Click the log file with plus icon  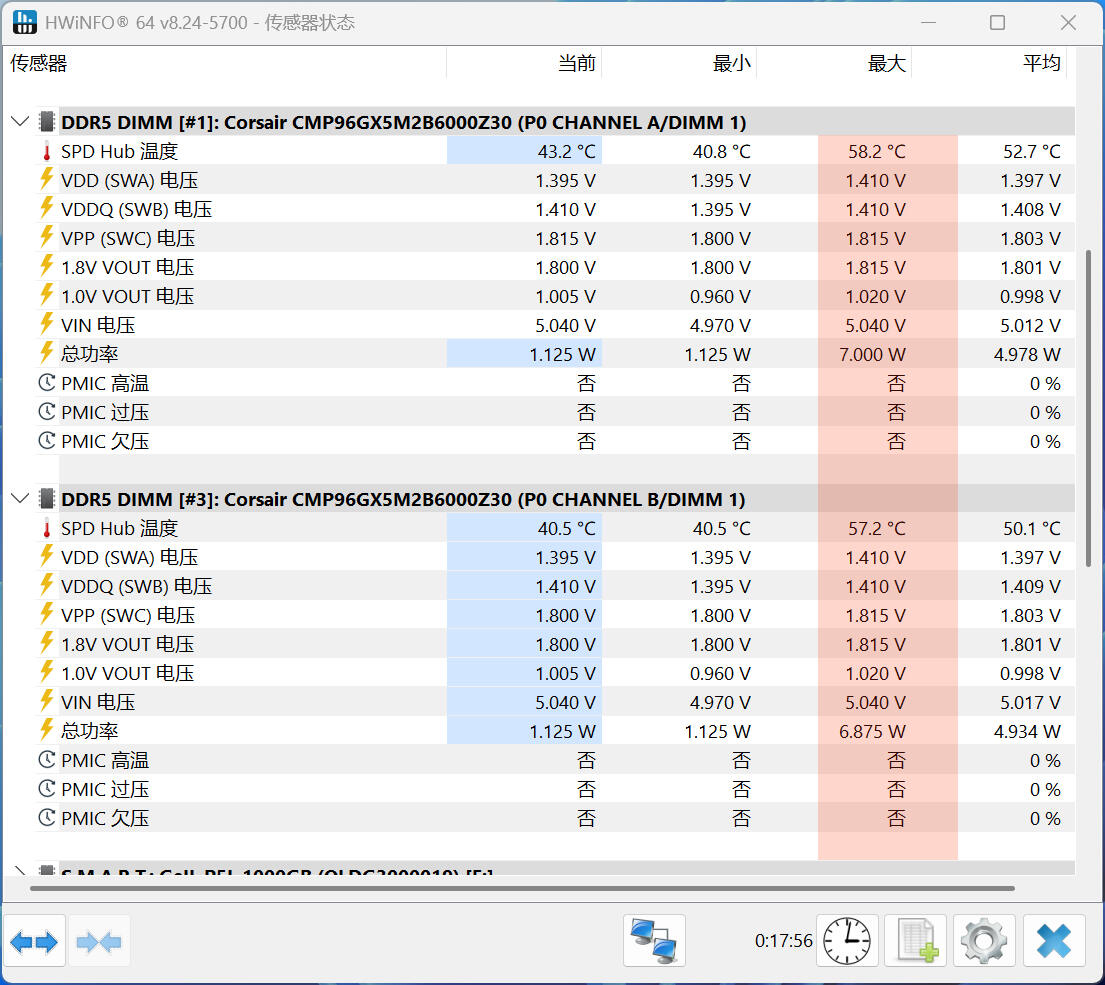point(916,941)
